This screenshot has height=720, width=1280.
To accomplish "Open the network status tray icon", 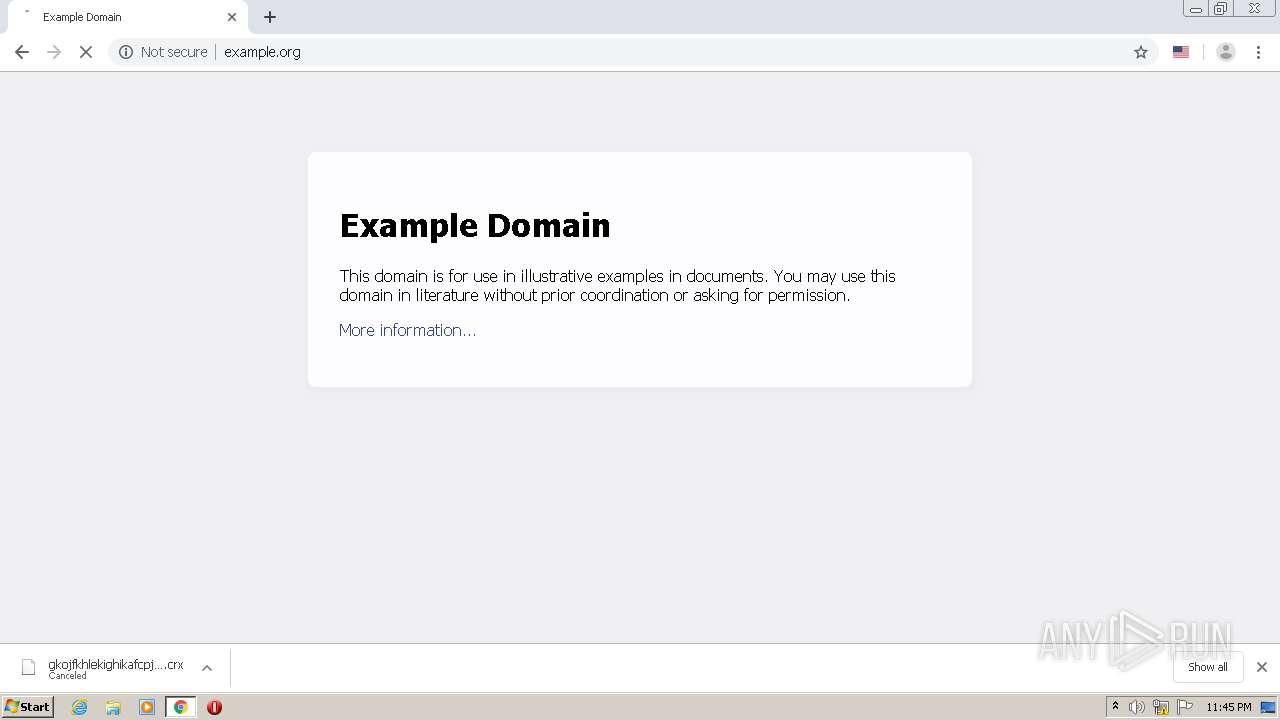I will [1161, 707].
